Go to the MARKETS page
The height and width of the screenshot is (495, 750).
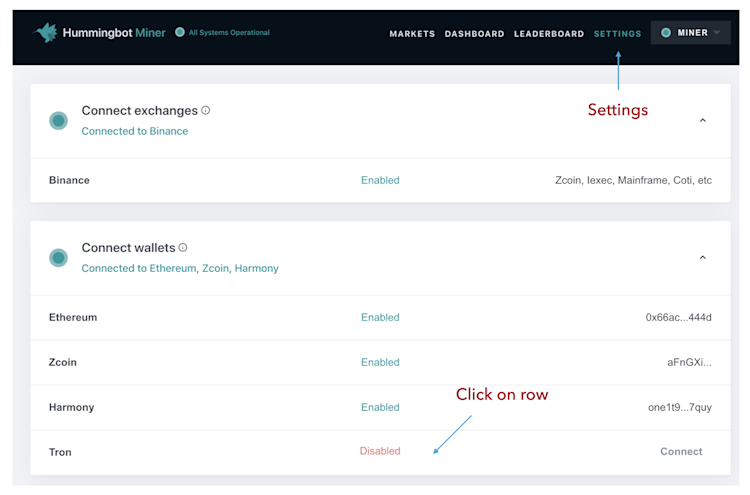pyautogui.click(x=412, y=34)
